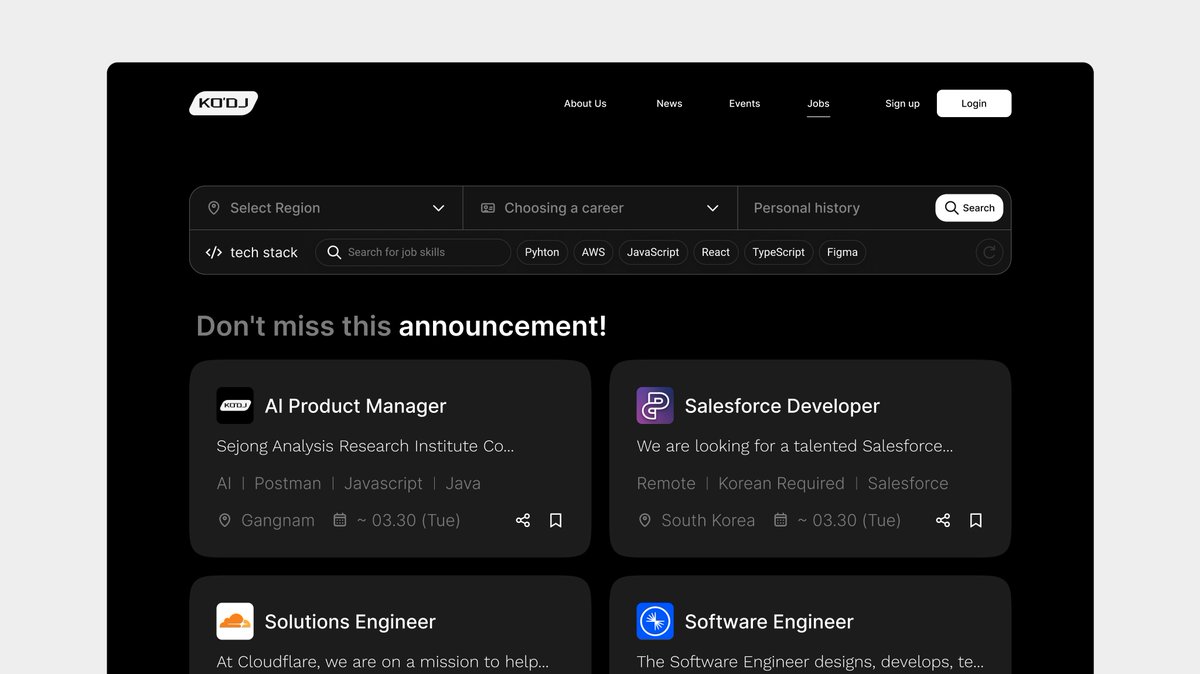
Task: Toggle the React skill tag
Action: tap(715, 252)
